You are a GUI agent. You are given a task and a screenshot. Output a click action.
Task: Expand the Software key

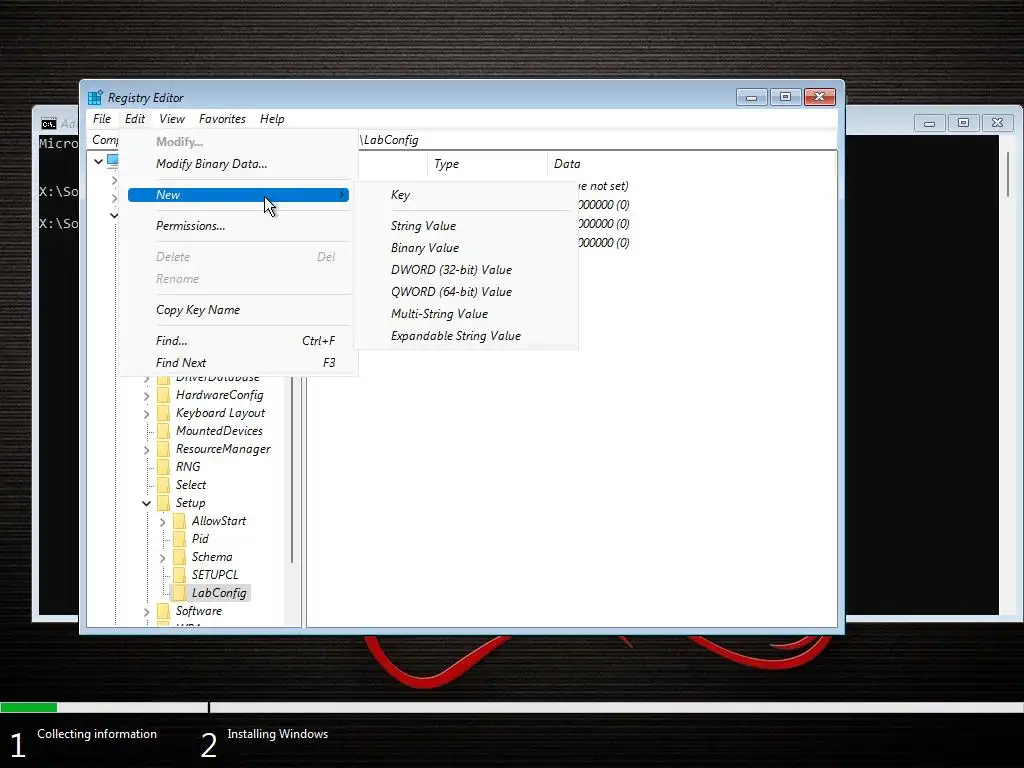tap(146, 611)
